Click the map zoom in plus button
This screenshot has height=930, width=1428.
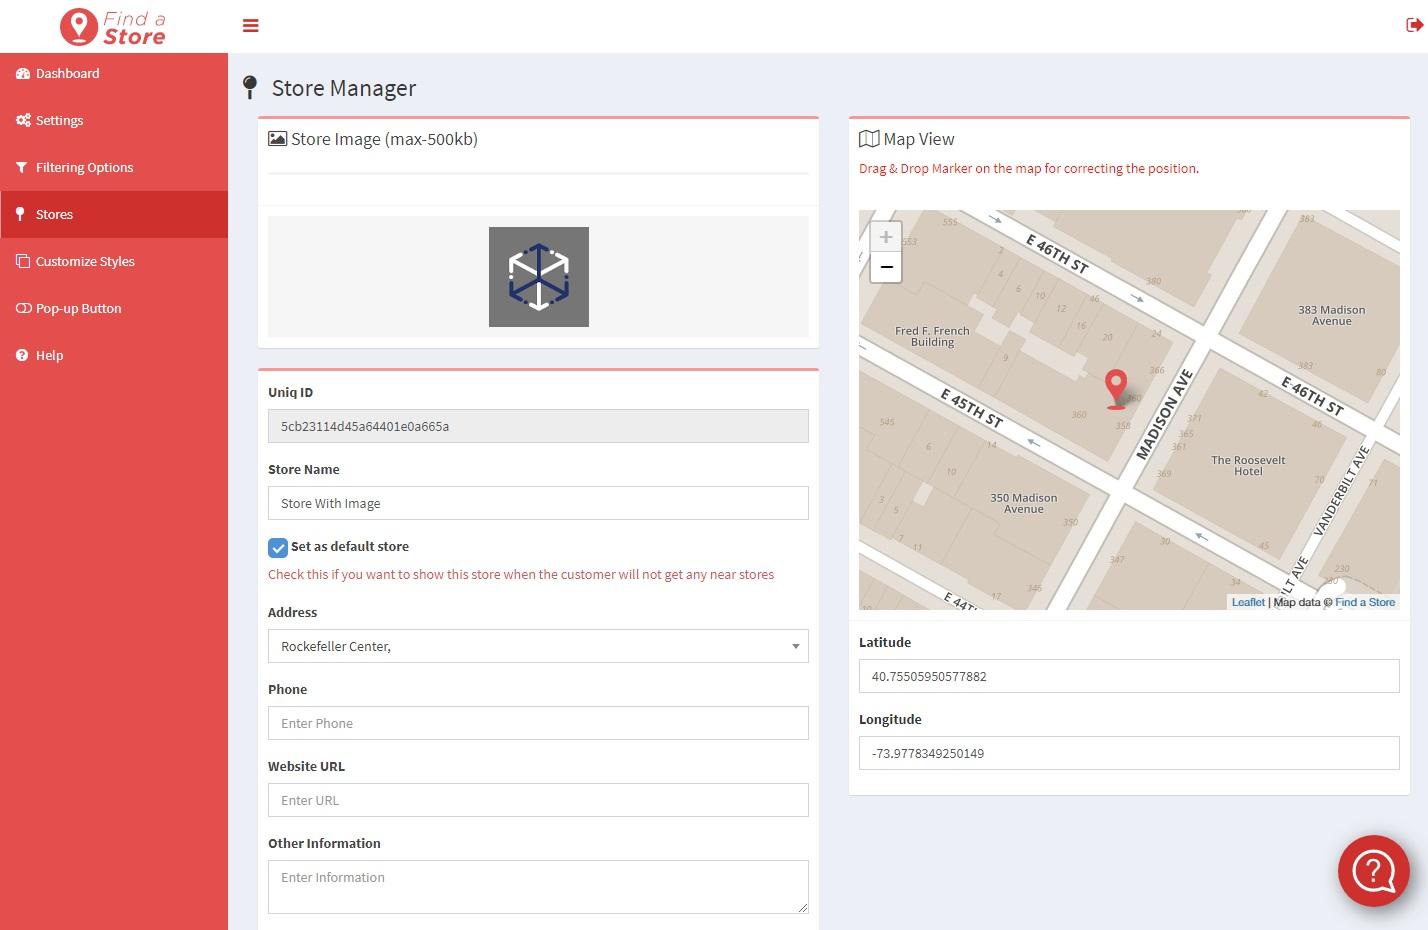[x=886, y=237]
